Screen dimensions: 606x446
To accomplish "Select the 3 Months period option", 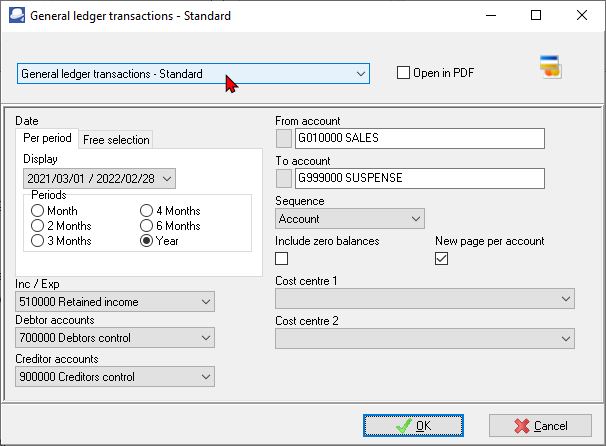I will (x=38, y=241).
